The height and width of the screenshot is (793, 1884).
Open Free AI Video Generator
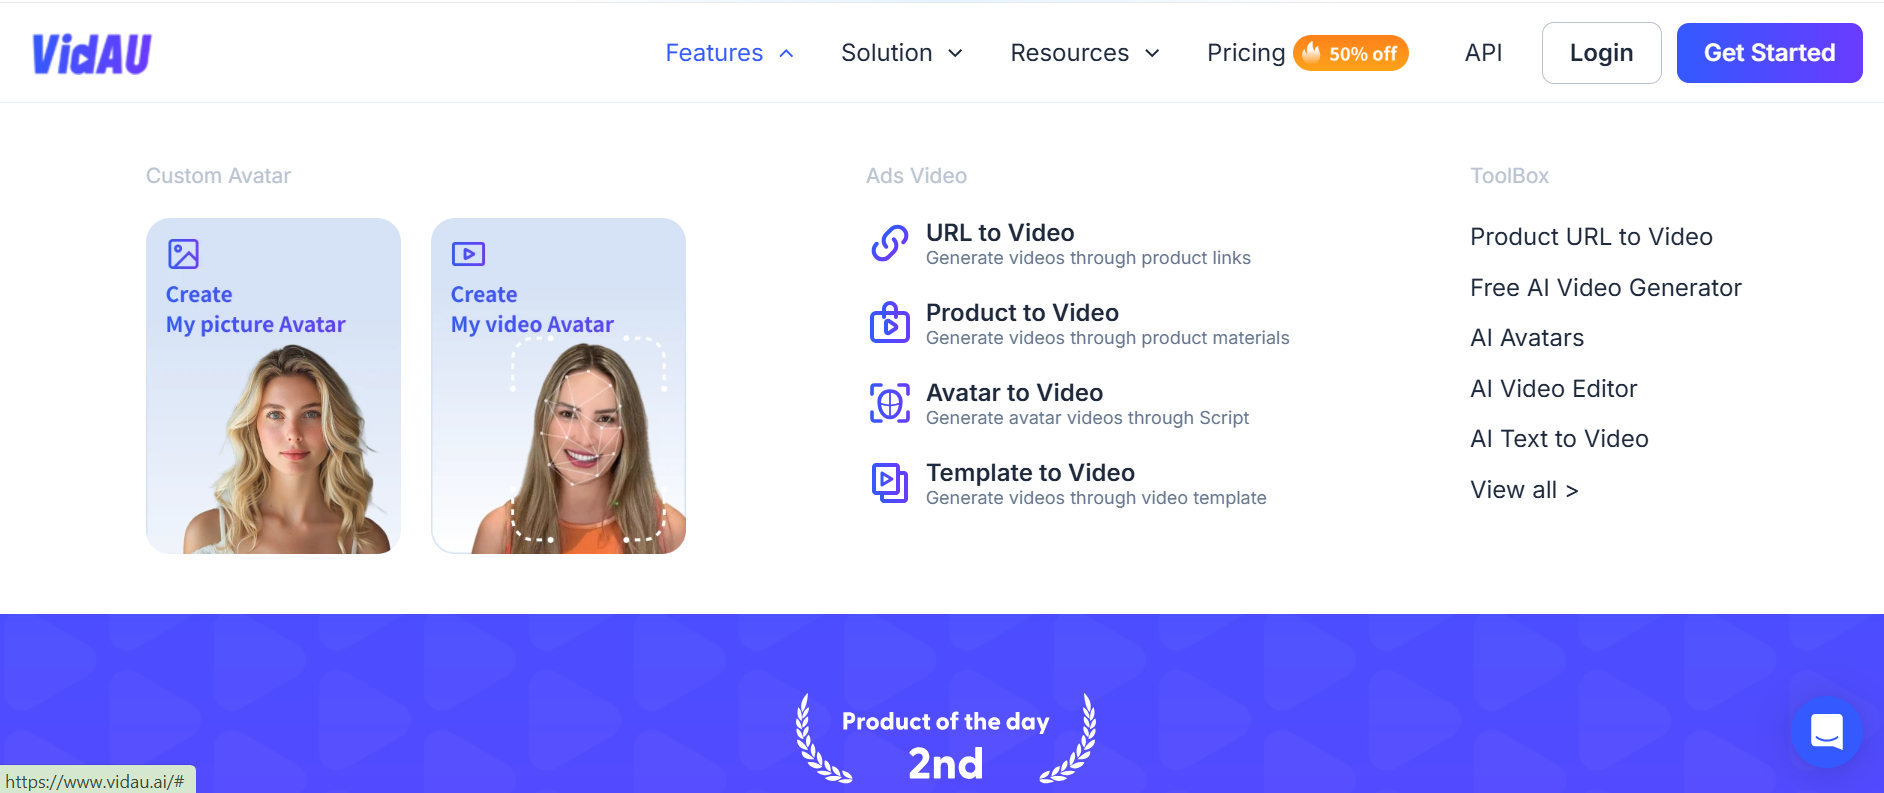pos(1605,288)
